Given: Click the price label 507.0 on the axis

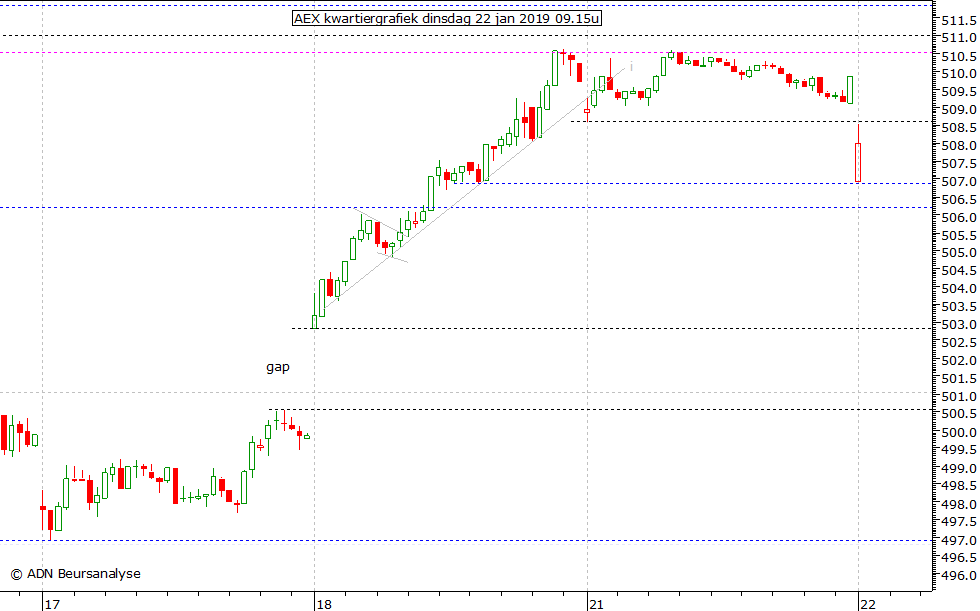Looking at the screenshot, I should tap(959, 182).
